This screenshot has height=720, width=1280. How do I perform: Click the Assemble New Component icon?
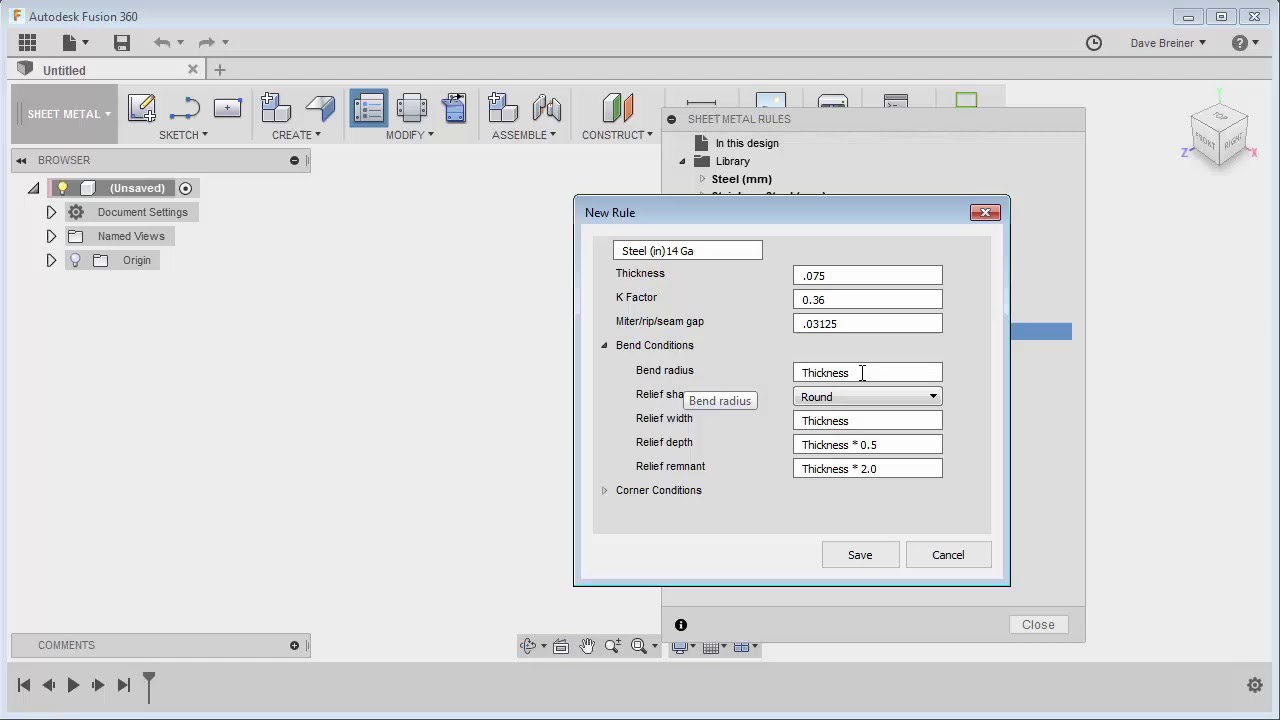click(x=502, y=108)
